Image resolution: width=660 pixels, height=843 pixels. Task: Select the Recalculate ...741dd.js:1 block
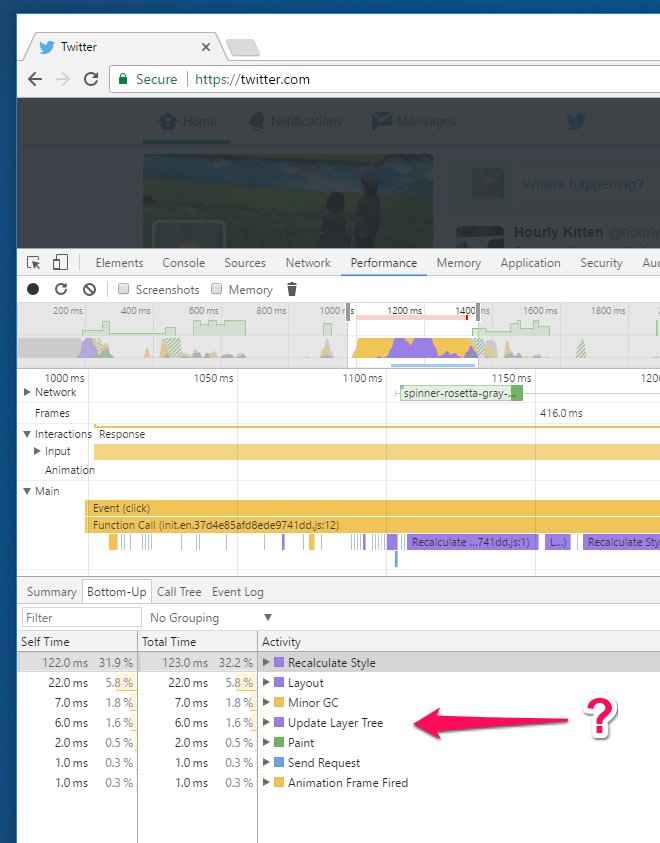click(472, 542)
